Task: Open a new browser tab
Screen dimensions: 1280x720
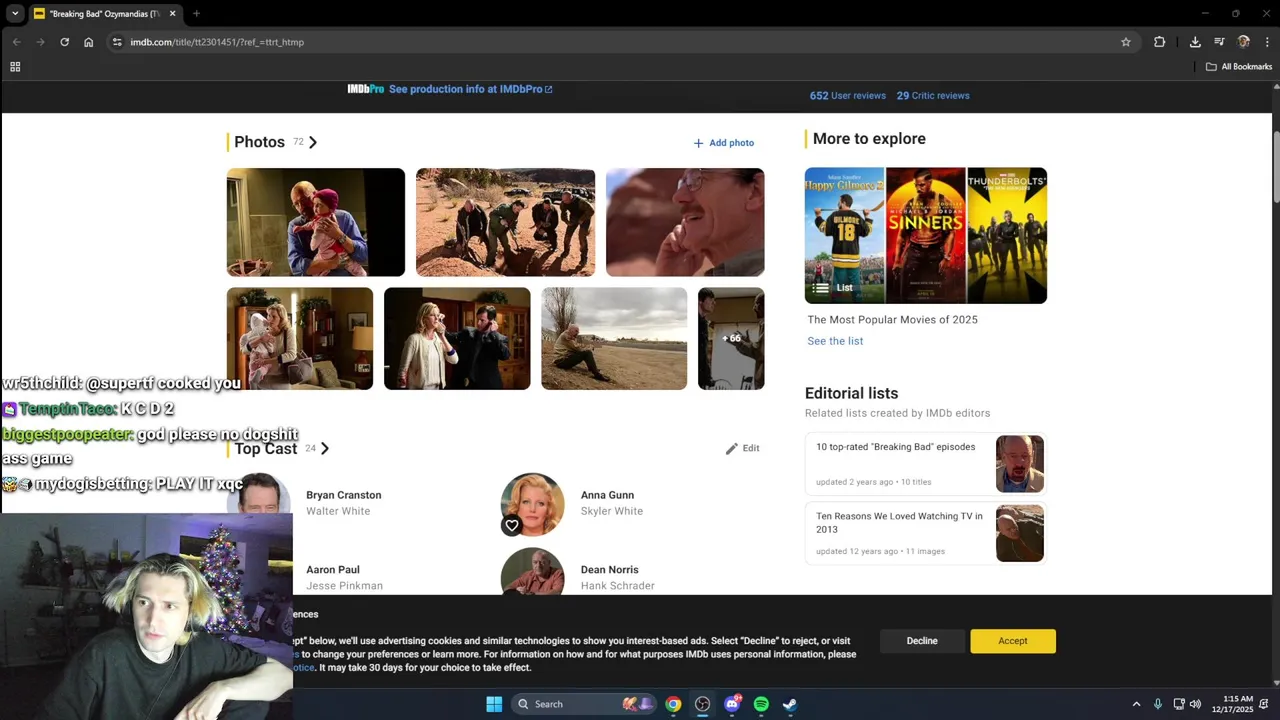Action: 196,14
